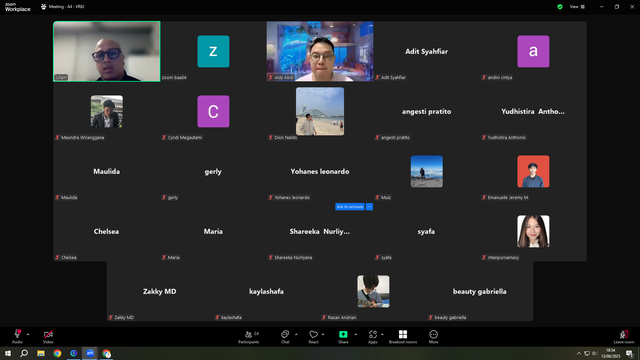
Task: Open the More options menu
Action: 433,337
